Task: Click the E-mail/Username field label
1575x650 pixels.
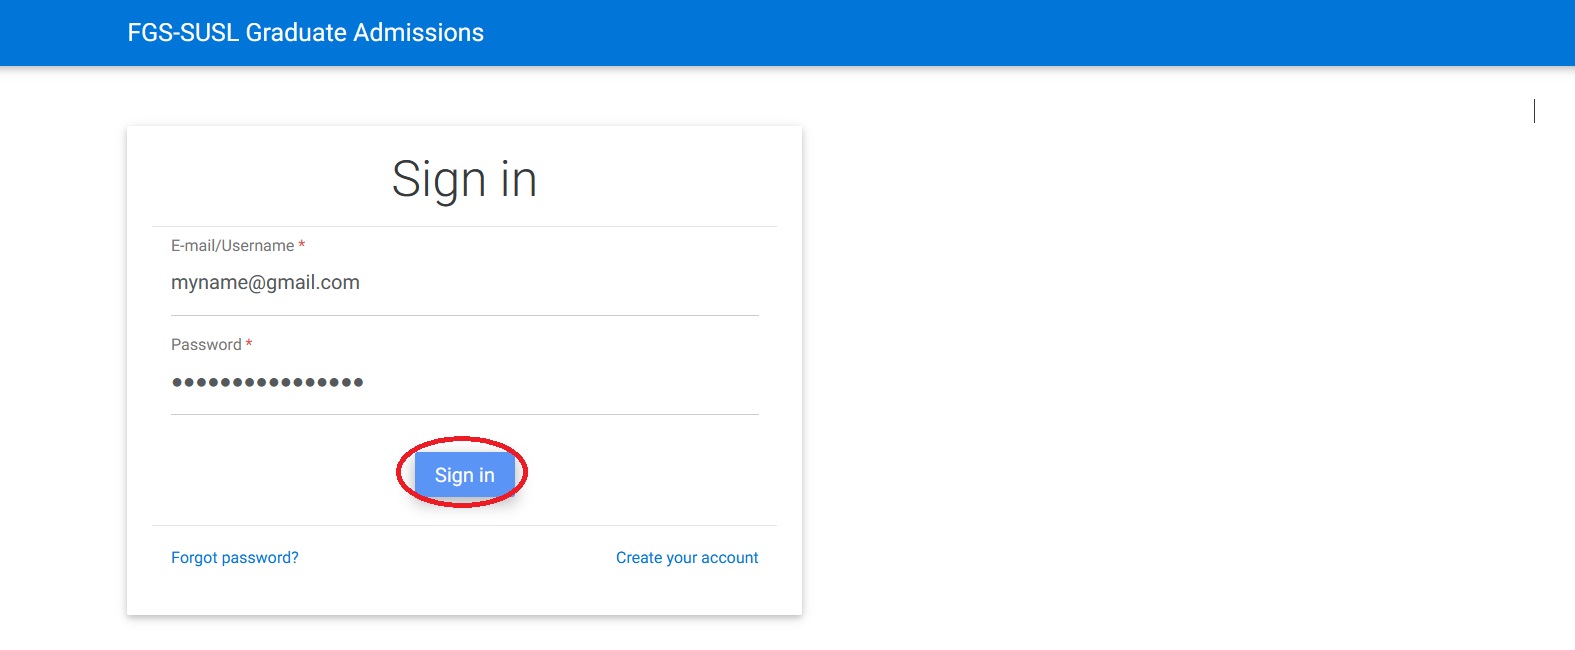Action: click(x=232, y=246)
